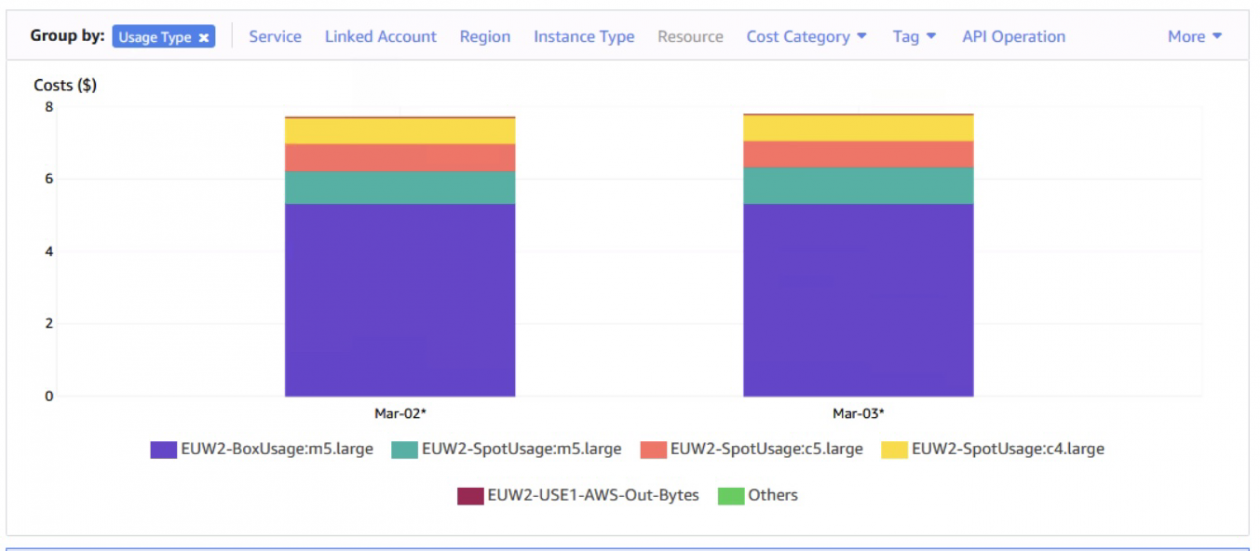Click the maroon EUW2-USE1-AWS-Out-Bytes legend swatch
1260x551 pixels.
point(471,496)
